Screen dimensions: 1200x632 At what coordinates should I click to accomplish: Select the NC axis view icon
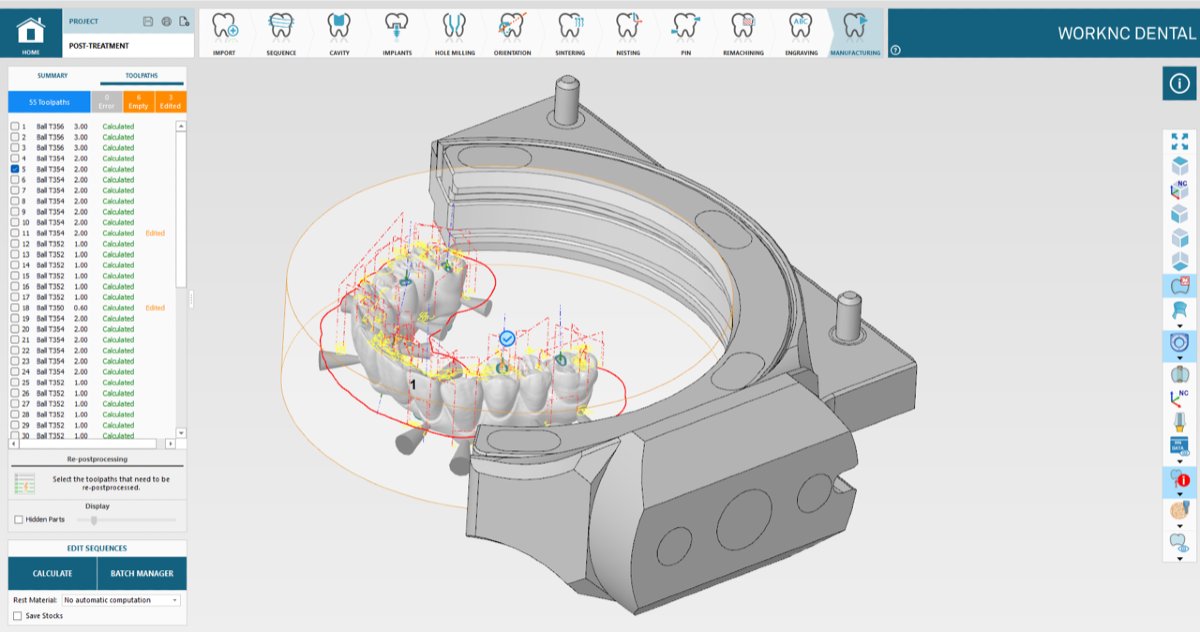point(1180,190)
